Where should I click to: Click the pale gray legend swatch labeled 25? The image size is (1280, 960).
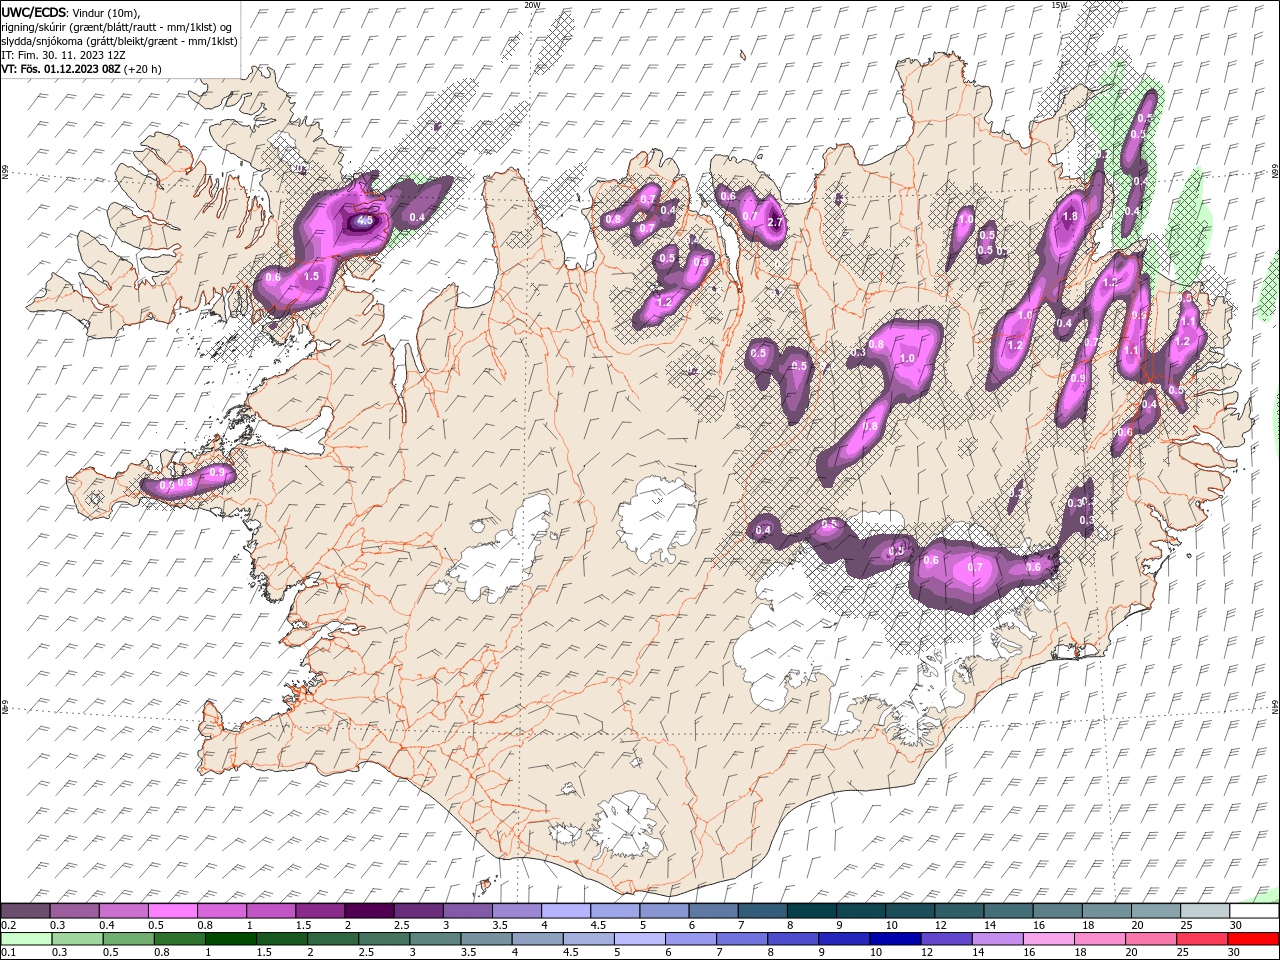click(x=1206, y=911)
